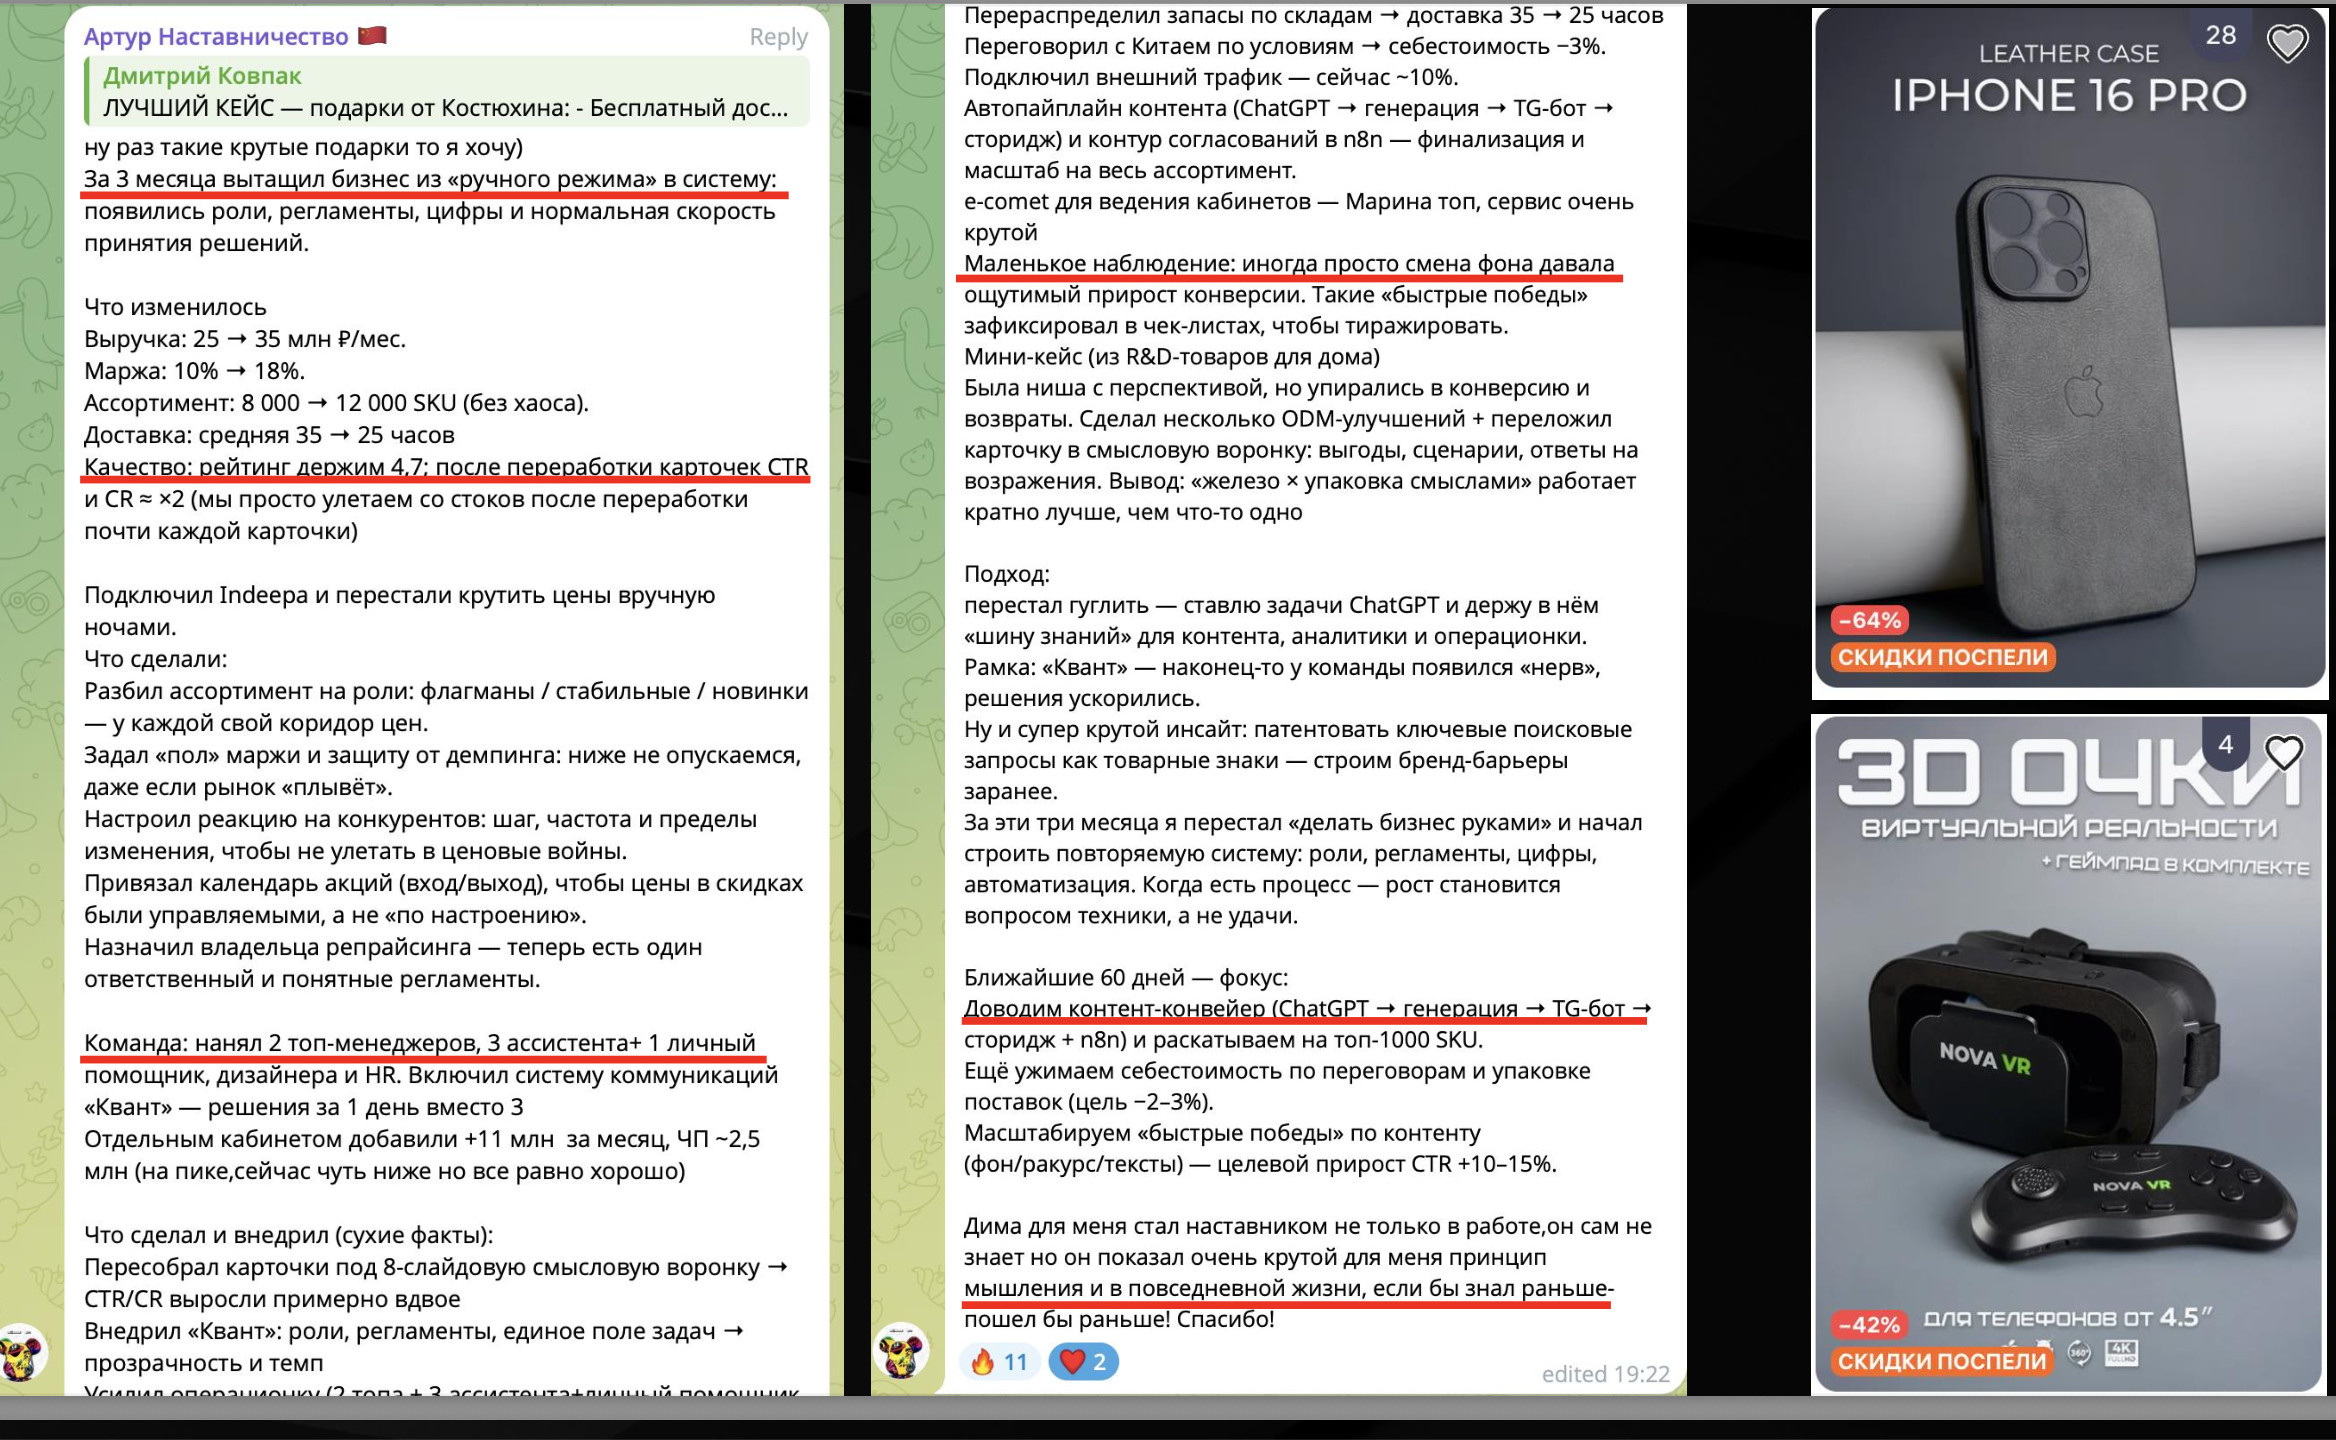The height and width of the screenshot is (1440, 2336).
Task: Click the fire reaction with 11 count
Action: [999, 1362]
